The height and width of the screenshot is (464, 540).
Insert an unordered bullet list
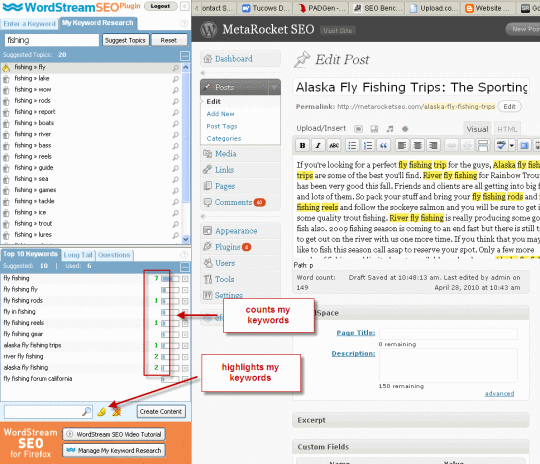coord(352,145)
